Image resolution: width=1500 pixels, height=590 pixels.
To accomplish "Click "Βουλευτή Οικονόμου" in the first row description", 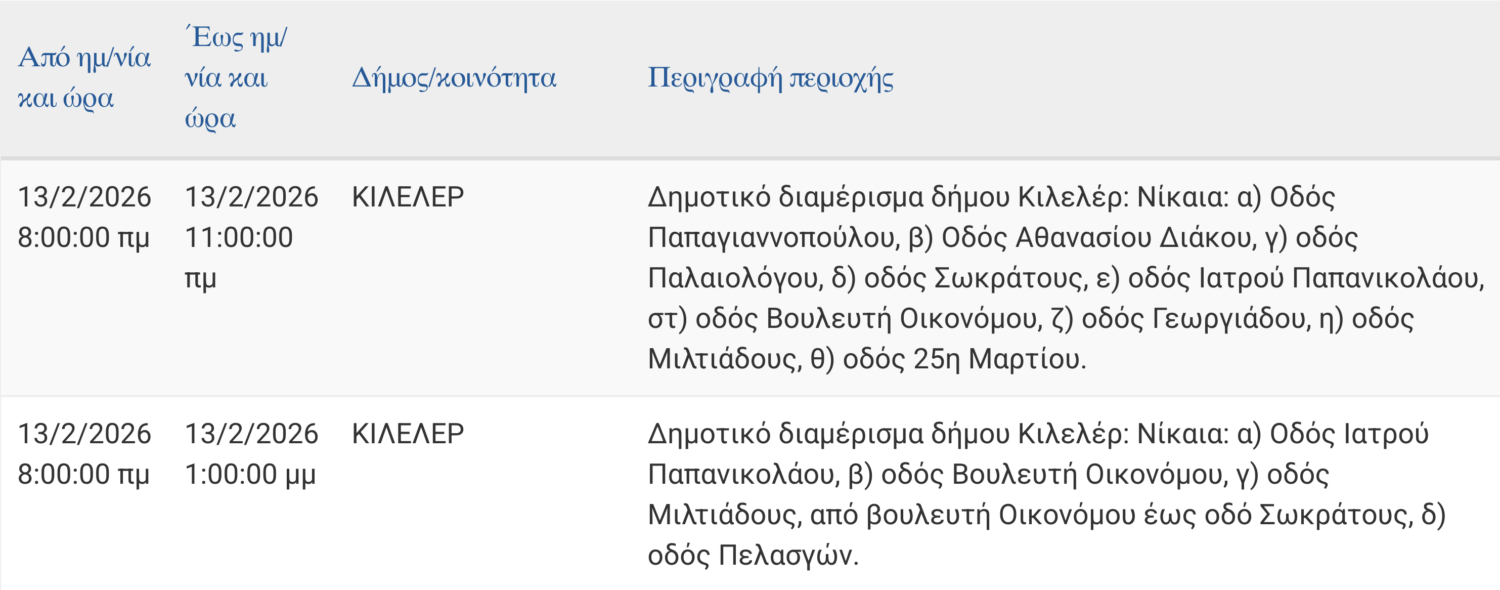I will coord(897,319).
